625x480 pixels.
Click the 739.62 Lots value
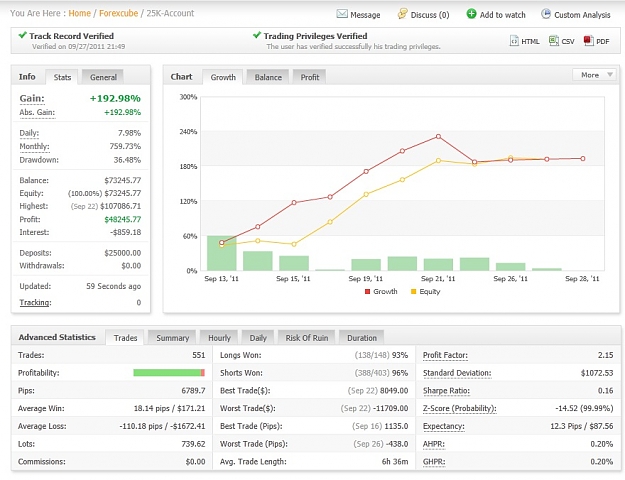click(193, 444)
